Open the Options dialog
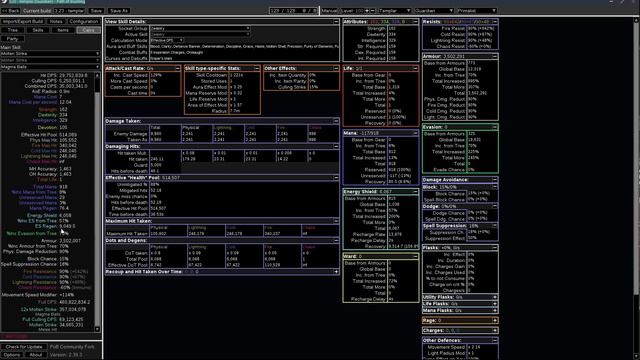The image size is (640, 360). point(12,355)
